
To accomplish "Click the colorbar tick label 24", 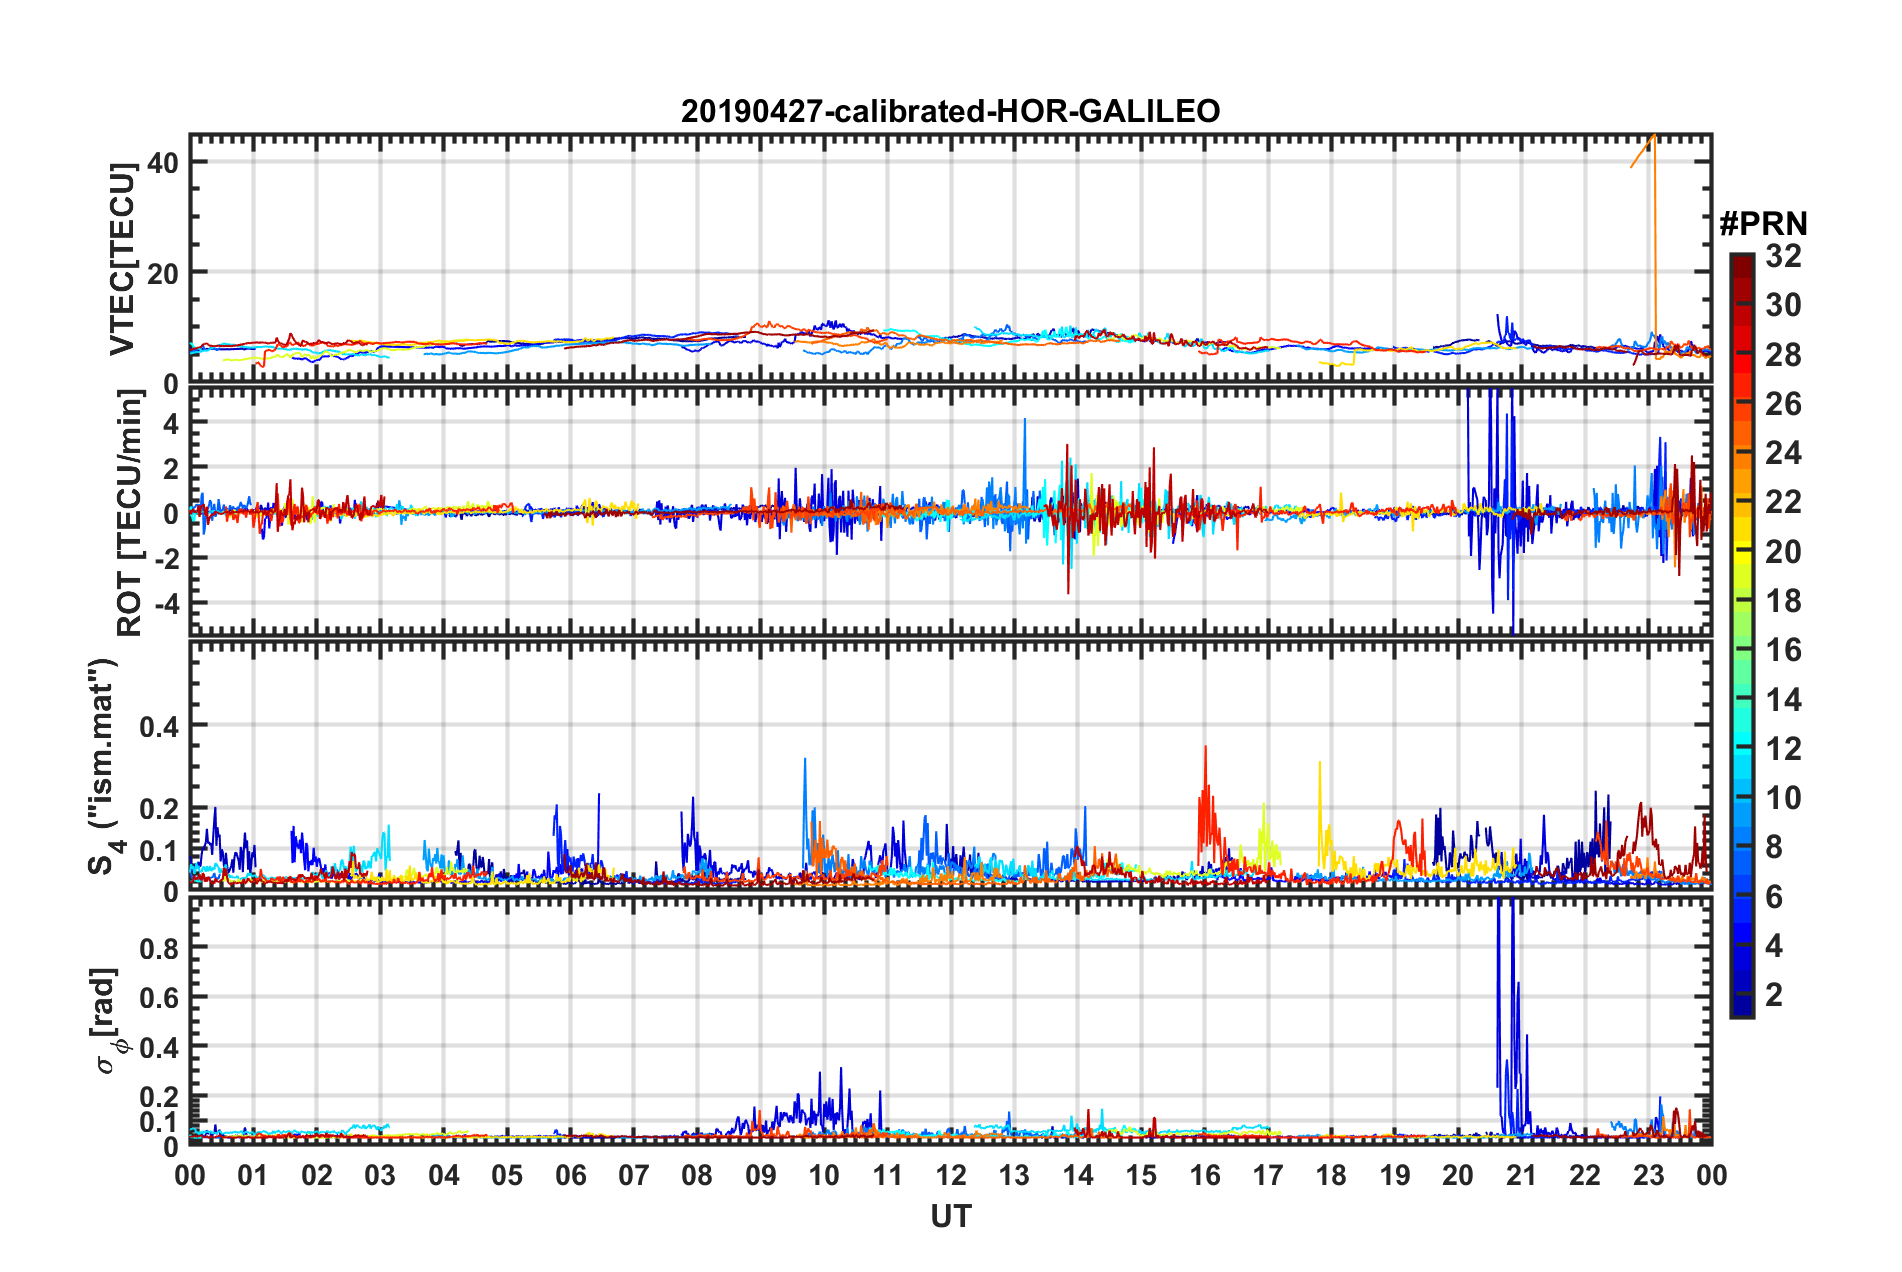I will (1783, 453).
